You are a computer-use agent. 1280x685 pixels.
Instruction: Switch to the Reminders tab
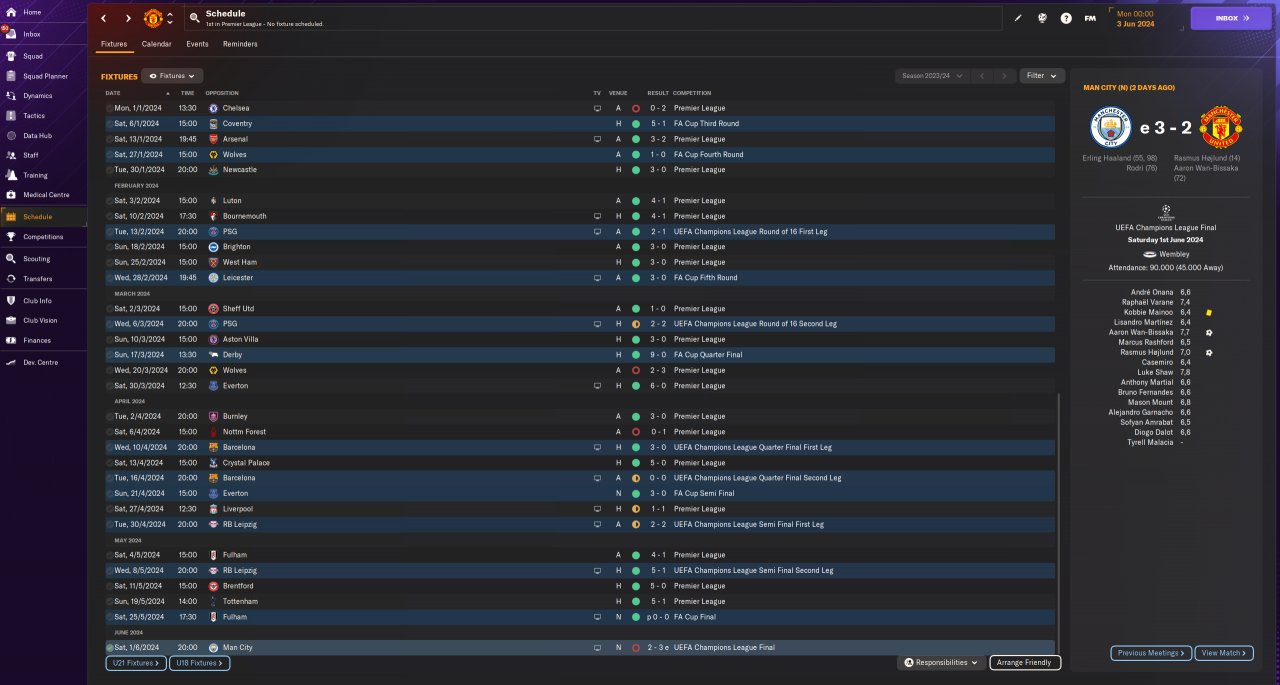click(240, 44)
